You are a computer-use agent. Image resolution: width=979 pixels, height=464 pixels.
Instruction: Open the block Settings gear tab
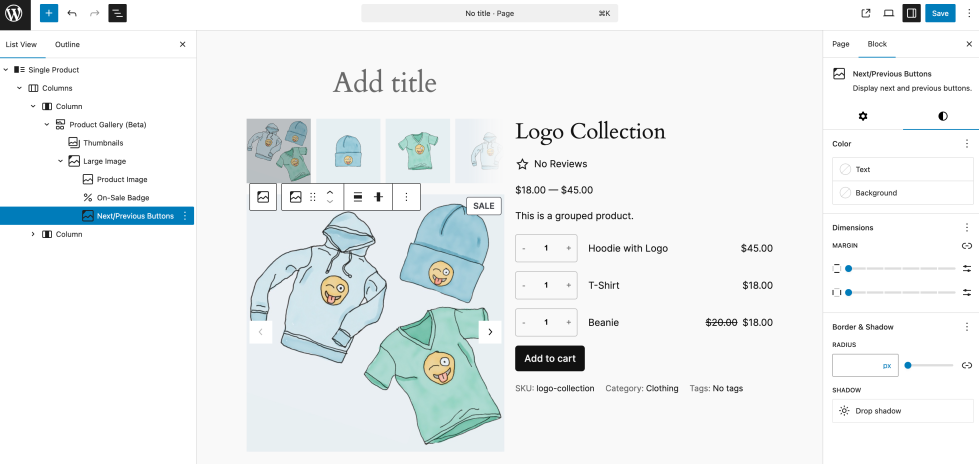pos(862,116)
